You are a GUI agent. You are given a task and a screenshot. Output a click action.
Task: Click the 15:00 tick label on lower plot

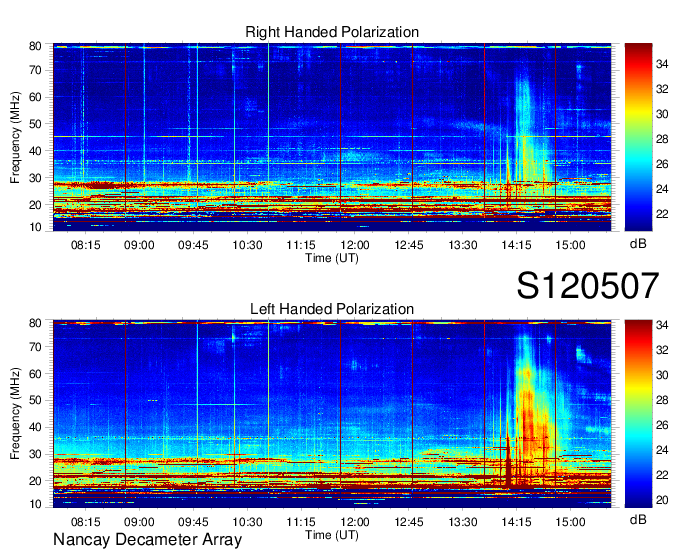pos(570,522)
